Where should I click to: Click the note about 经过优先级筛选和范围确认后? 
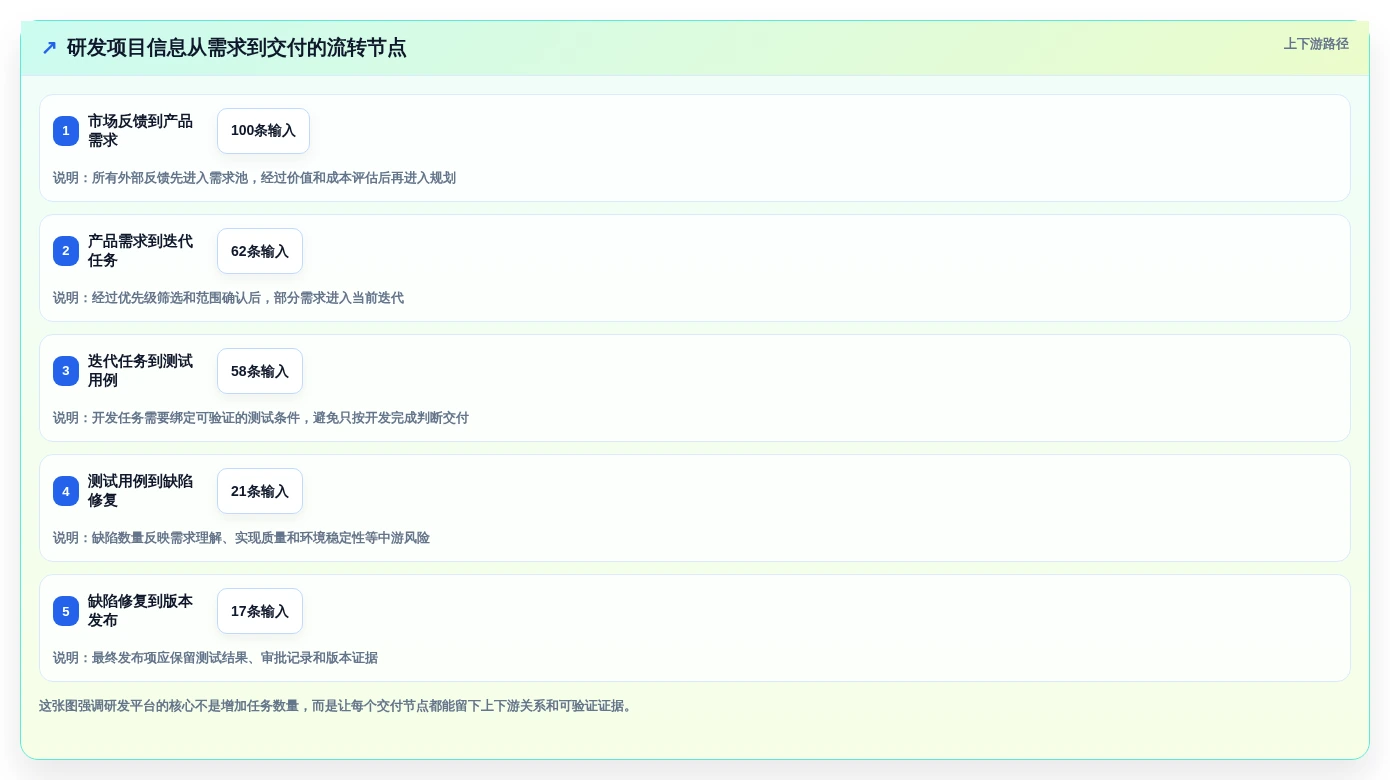click(x=228, y=298)
